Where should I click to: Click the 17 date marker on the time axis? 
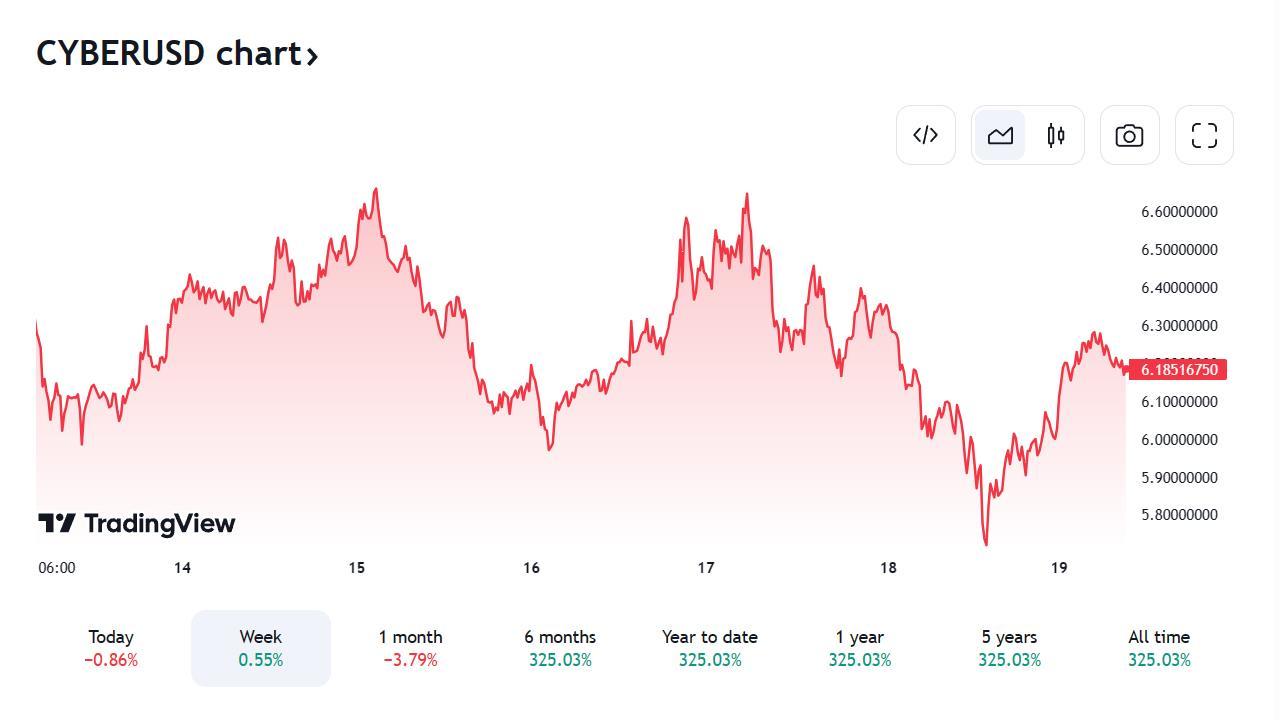(x=706, y=568)
